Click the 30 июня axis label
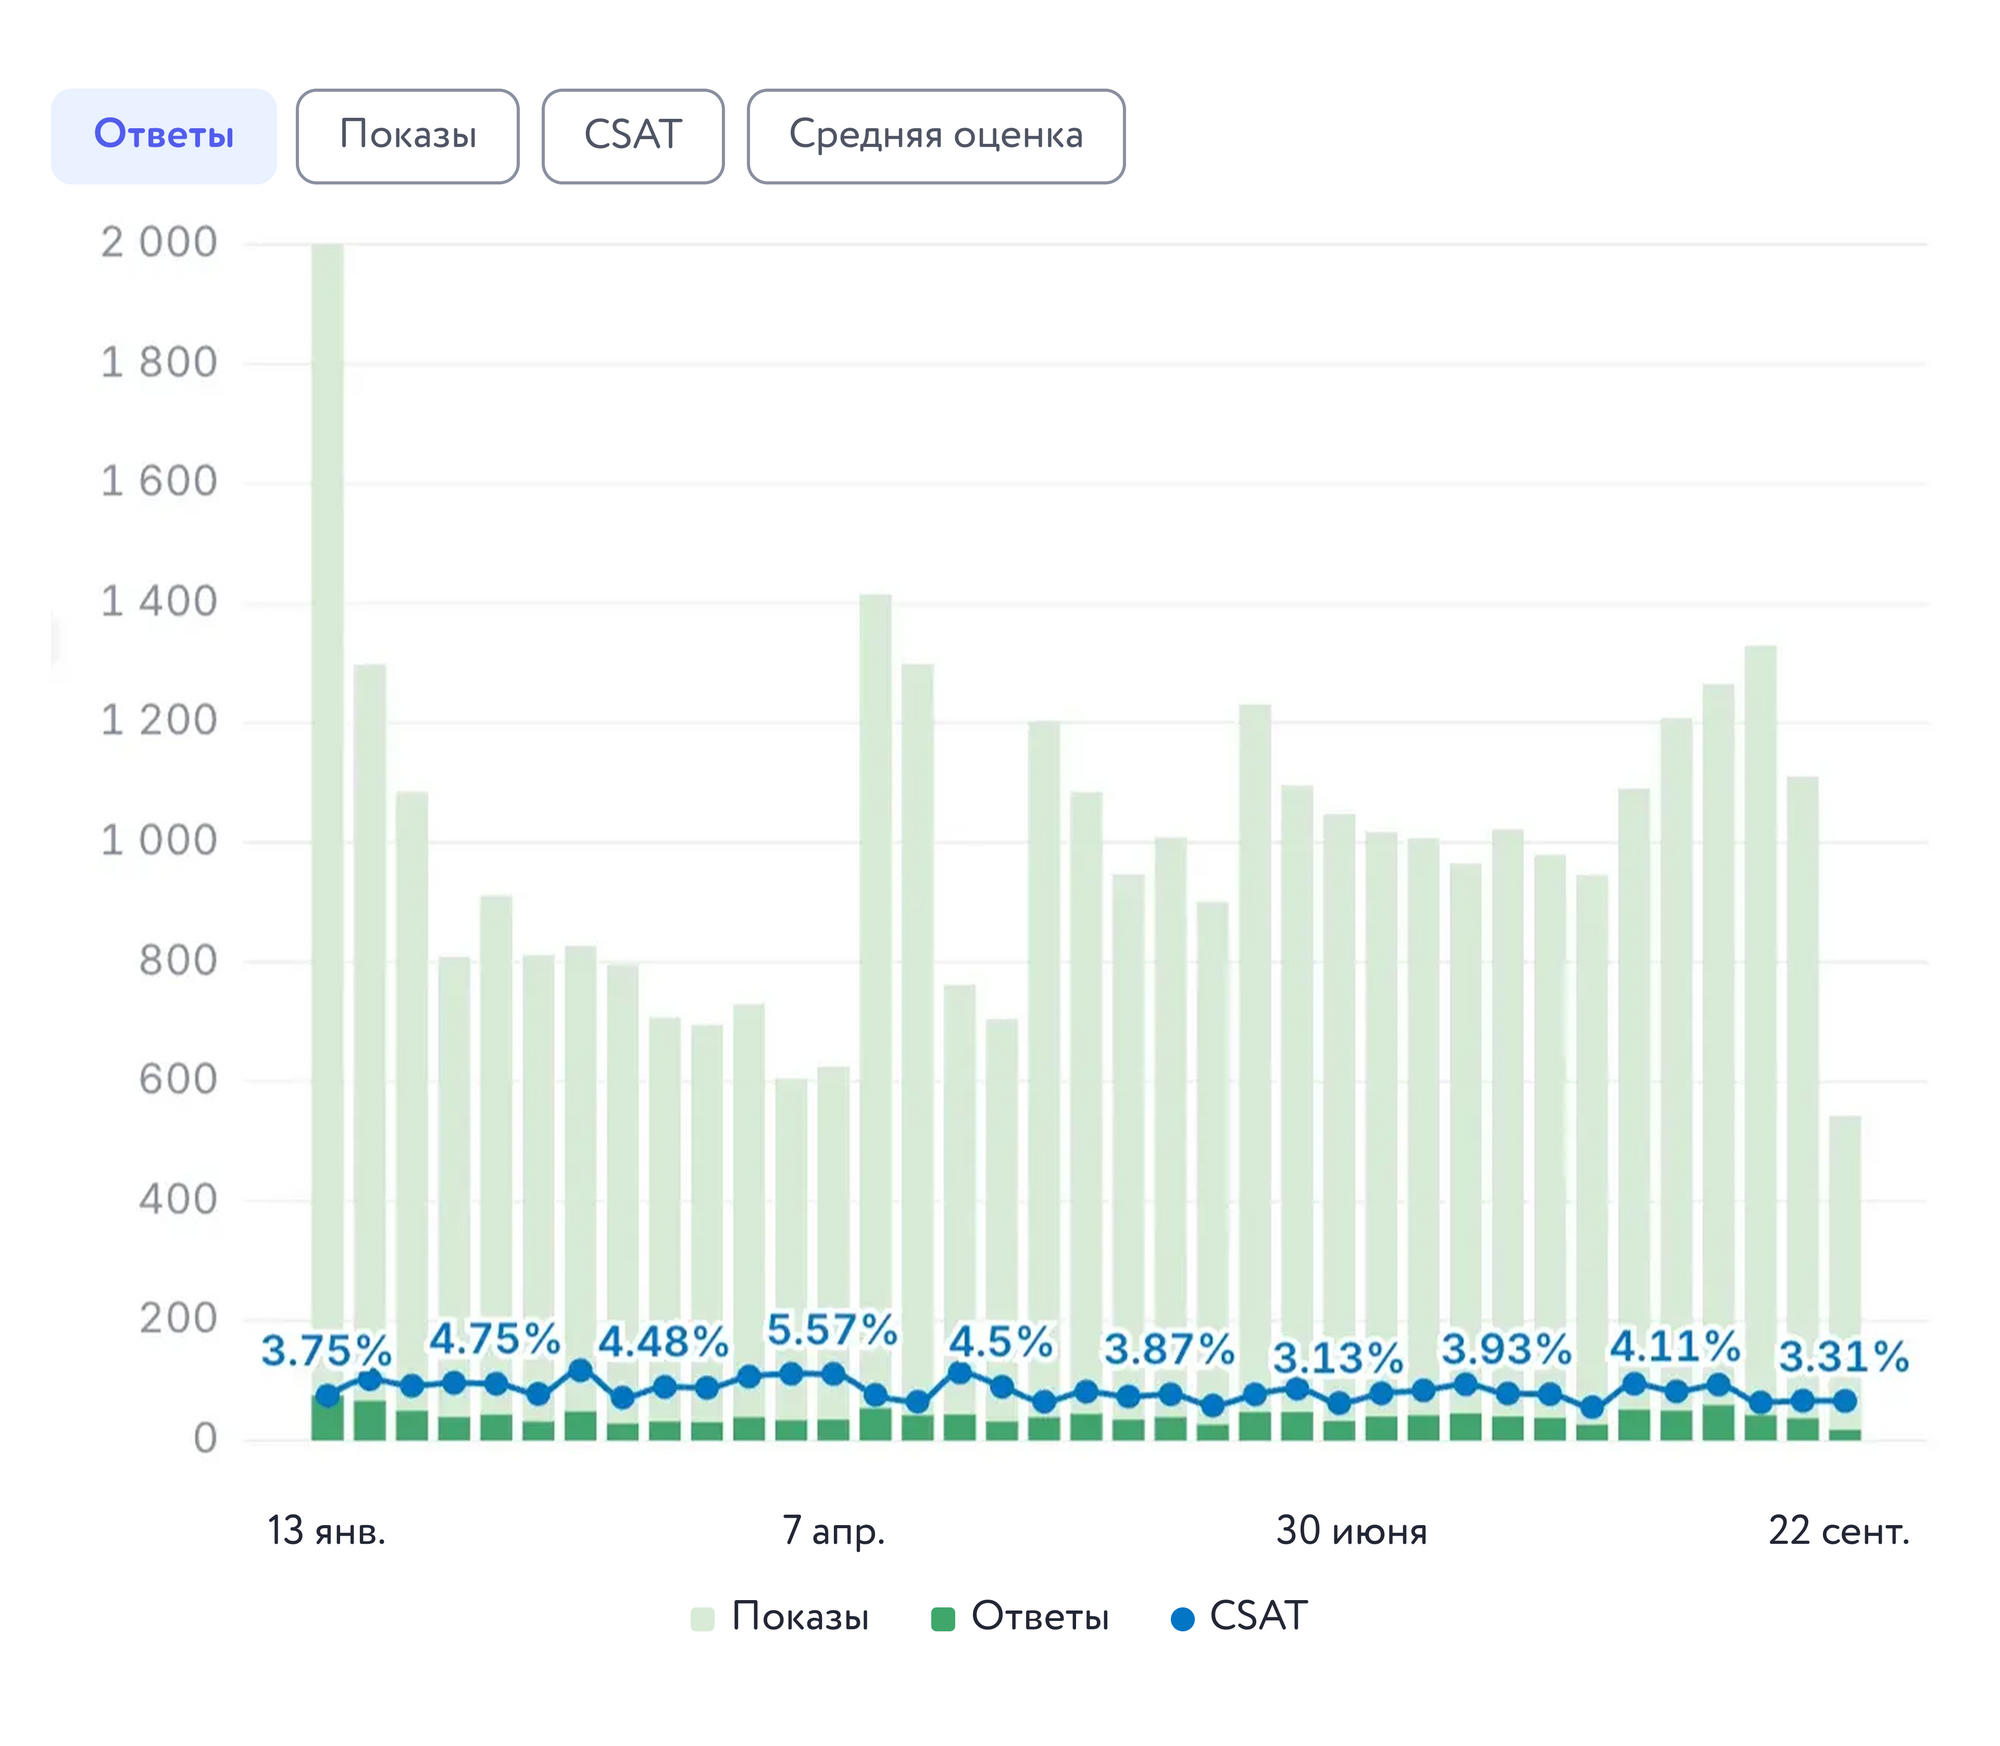 point(1351,1531)
